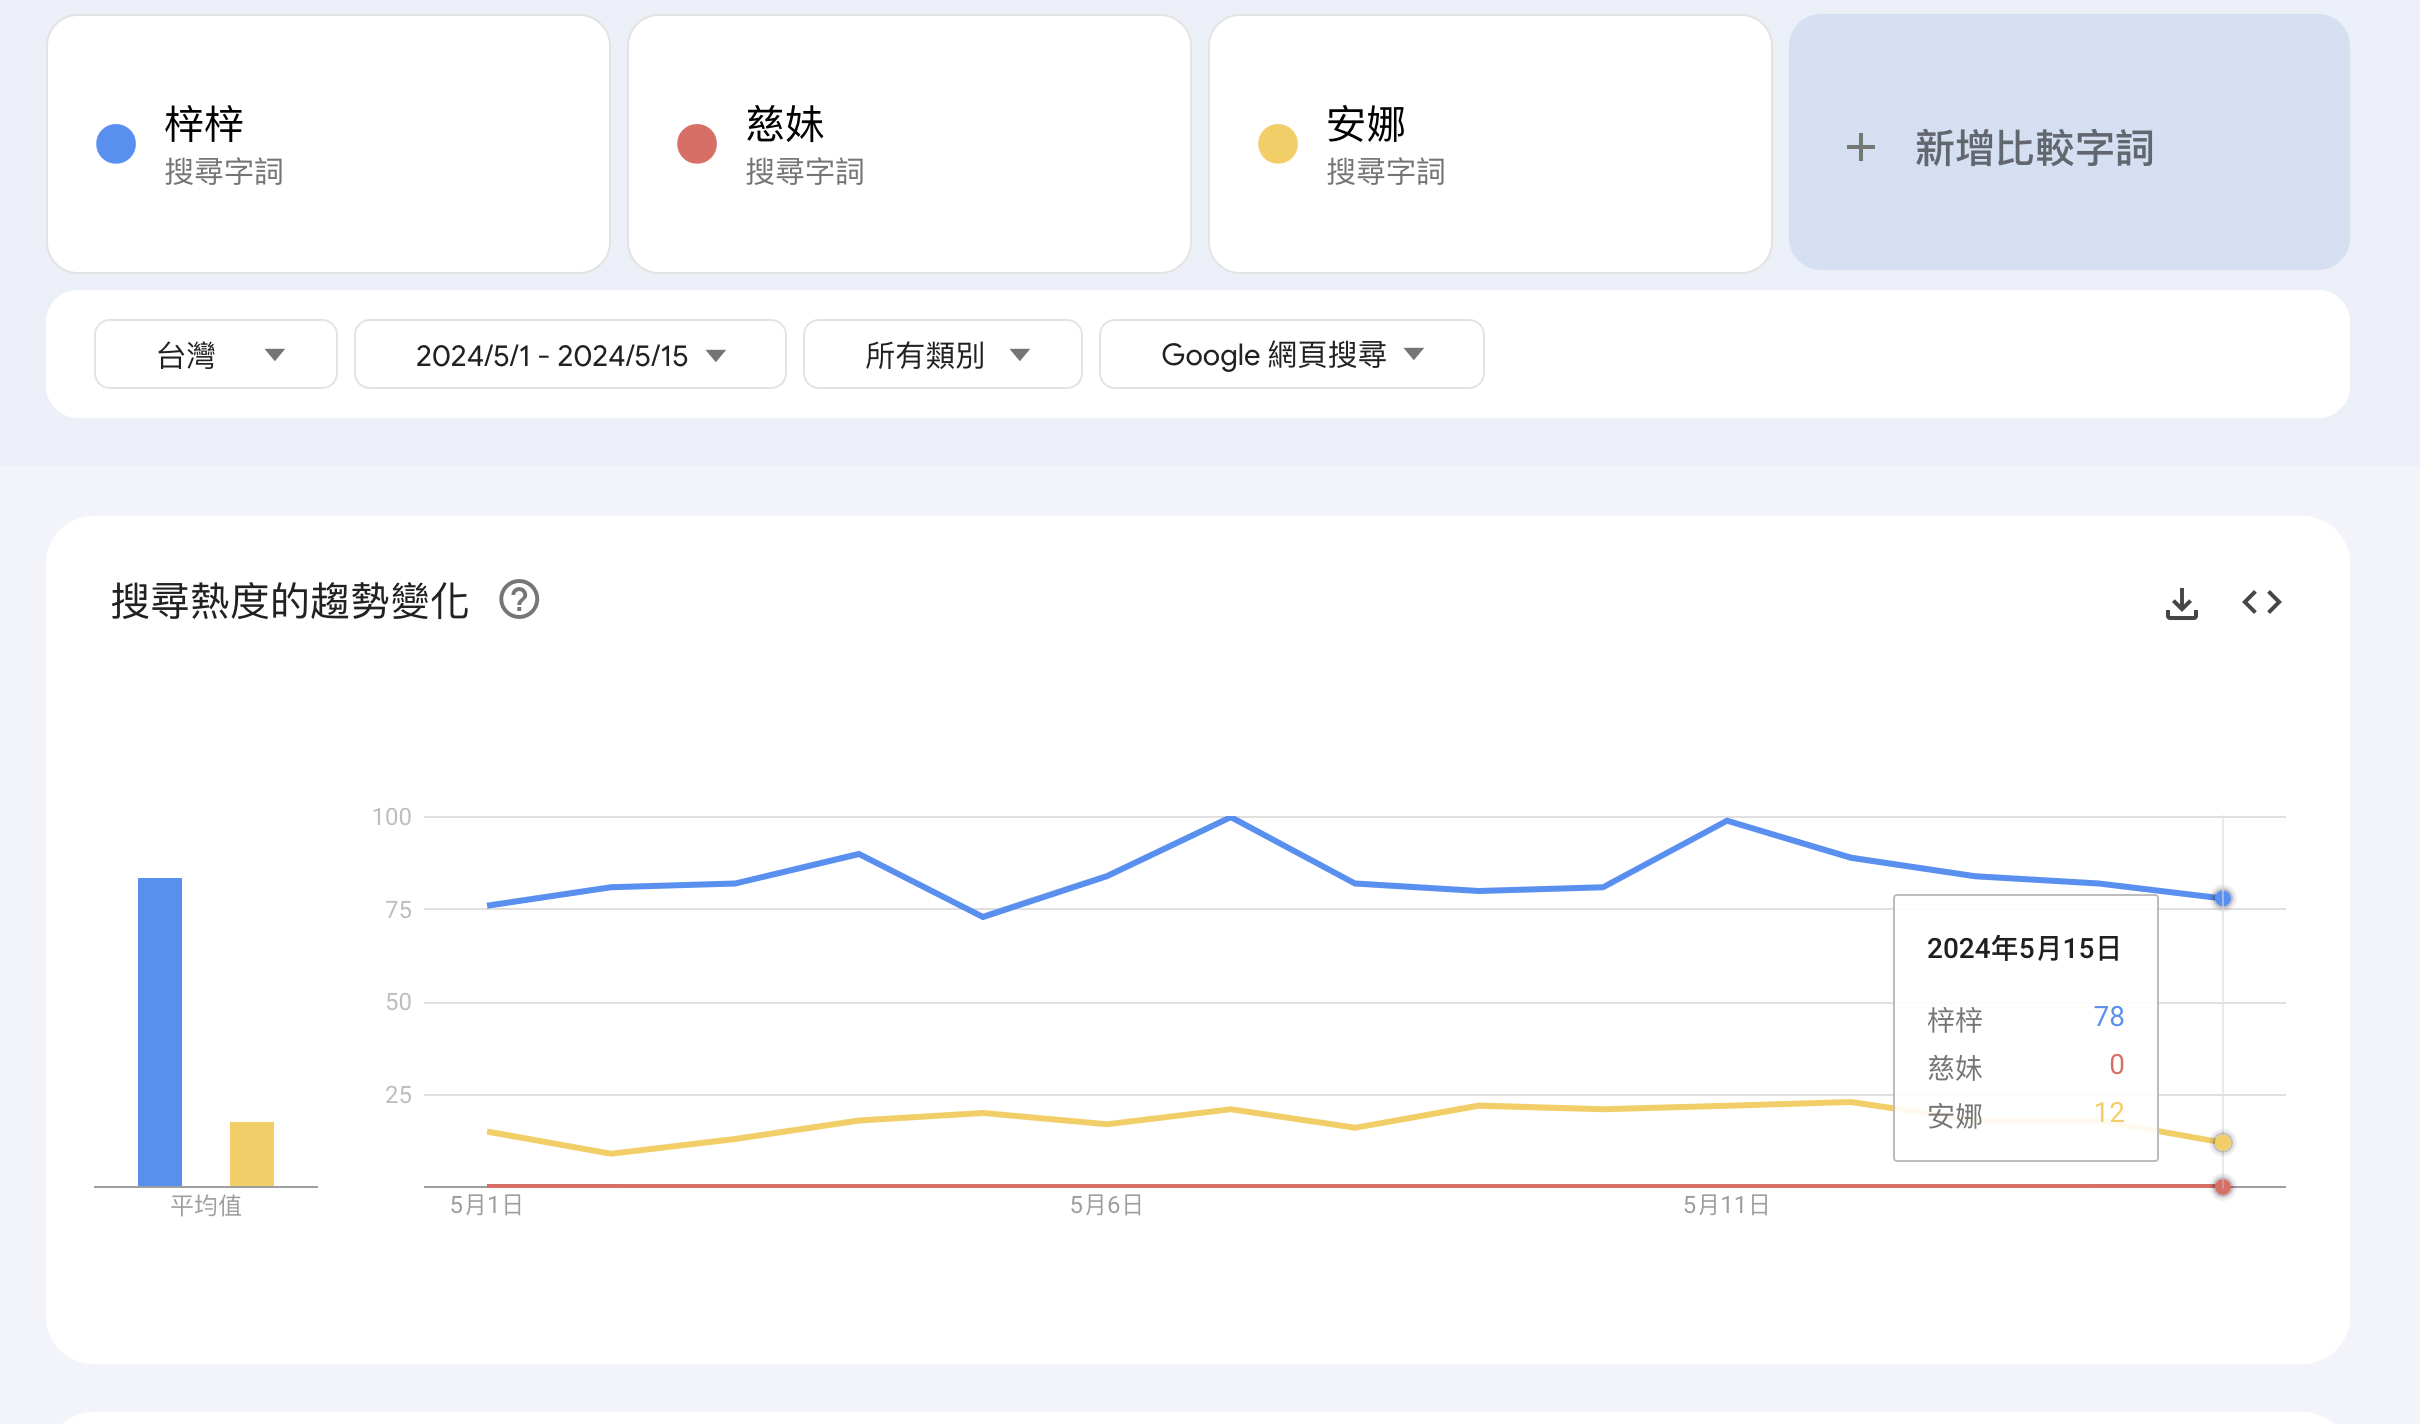Image resolution: width=2420 pixels, height=1424 pixels.
Task: Click the yellow average bar
Action: coord(252,1154)
